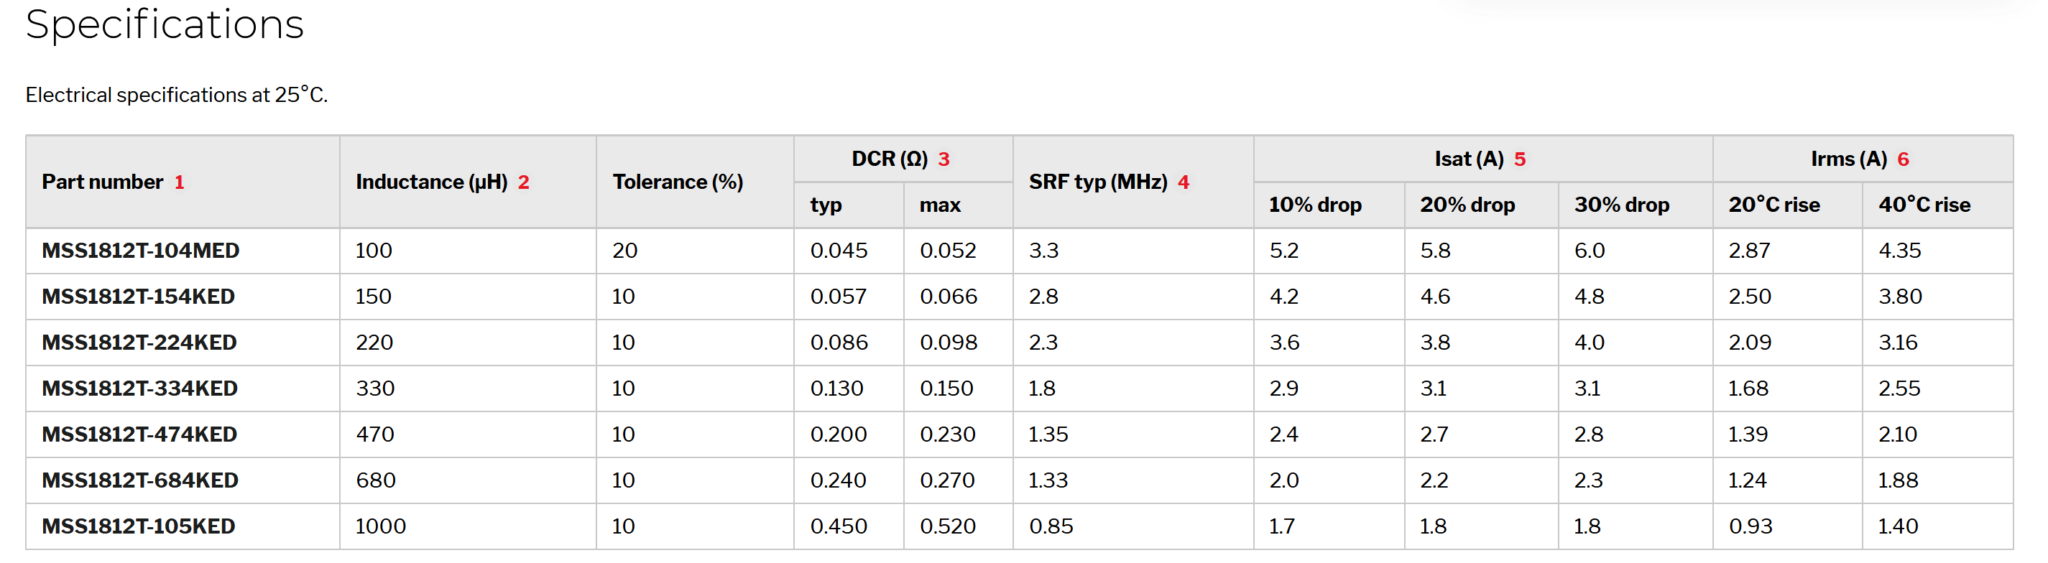Select the MSS1812T-154KED part link
This screenshot has height=563, width=2048.
(x=138, y=296)
